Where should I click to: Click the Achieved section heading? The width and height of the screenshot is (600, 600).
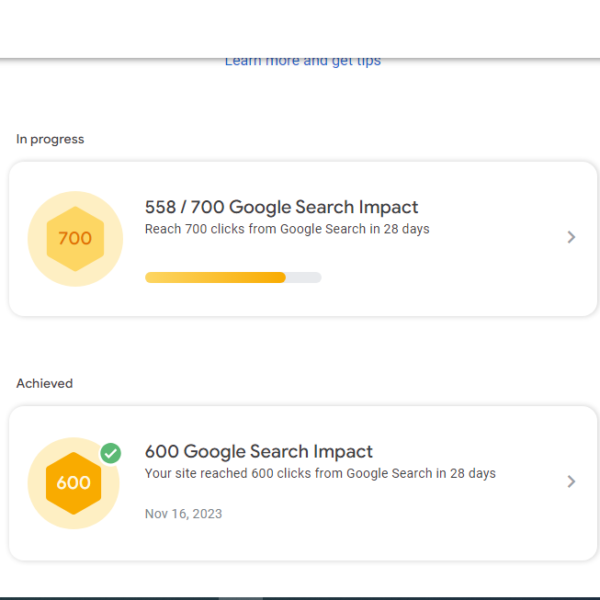click(x=44, y=383)
